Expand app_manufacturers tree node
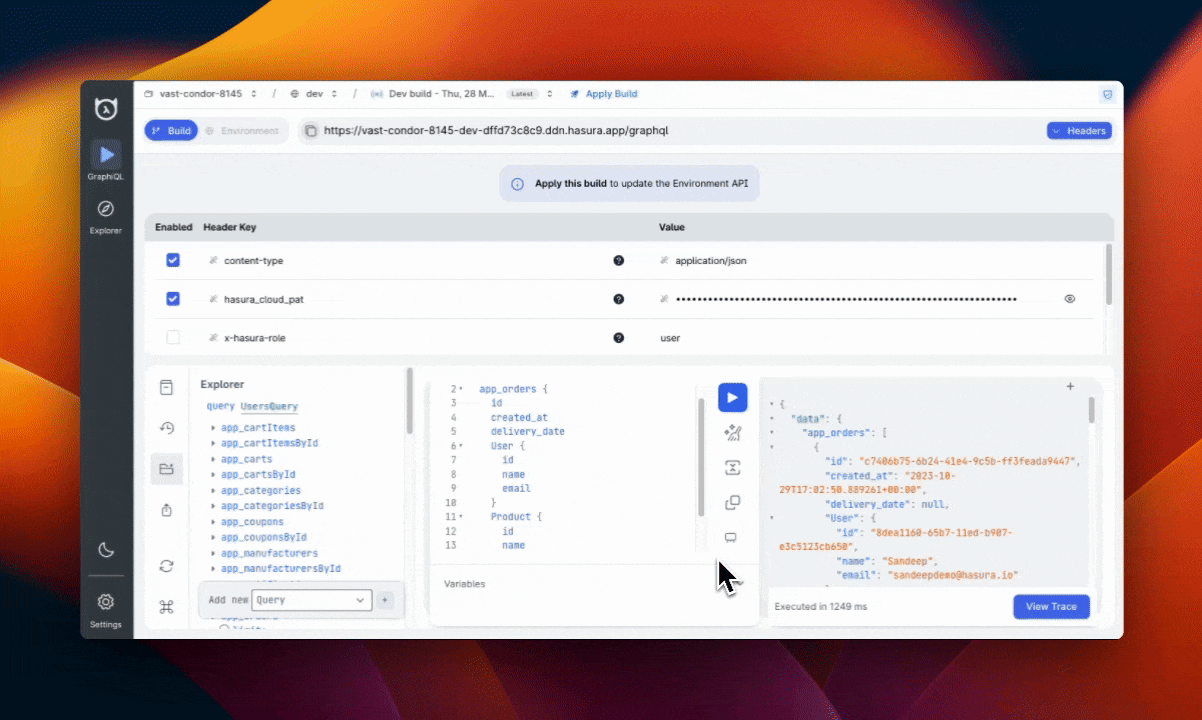 (x=213, y=553)
